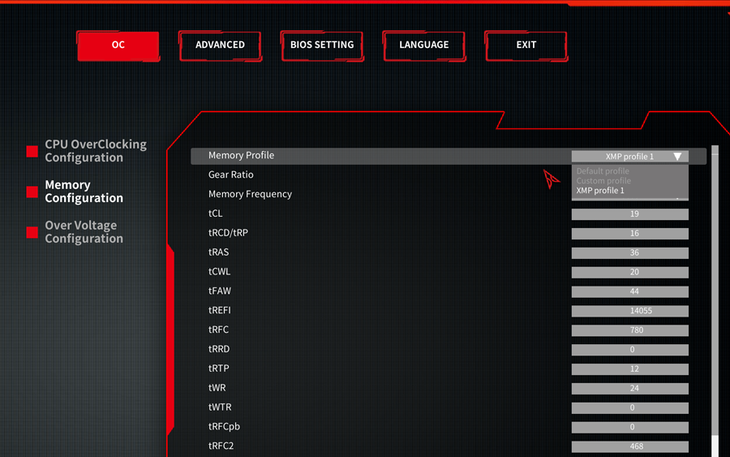The width and height of the screenshot is (730, 457).
Task: Click the tCL value field
Action: (630, 214)
